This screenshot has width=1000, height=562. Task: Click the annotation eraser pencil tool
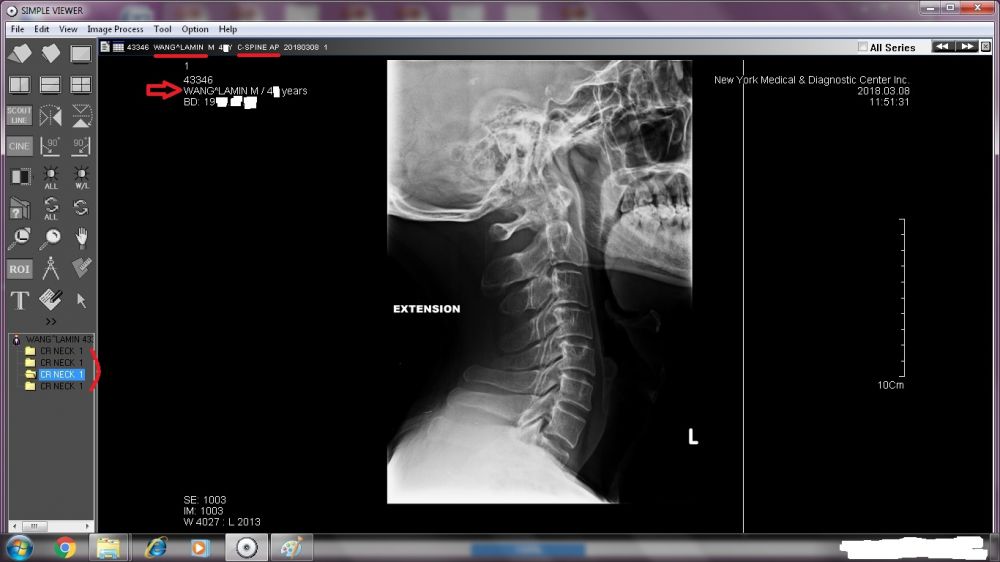pos(50,299)
